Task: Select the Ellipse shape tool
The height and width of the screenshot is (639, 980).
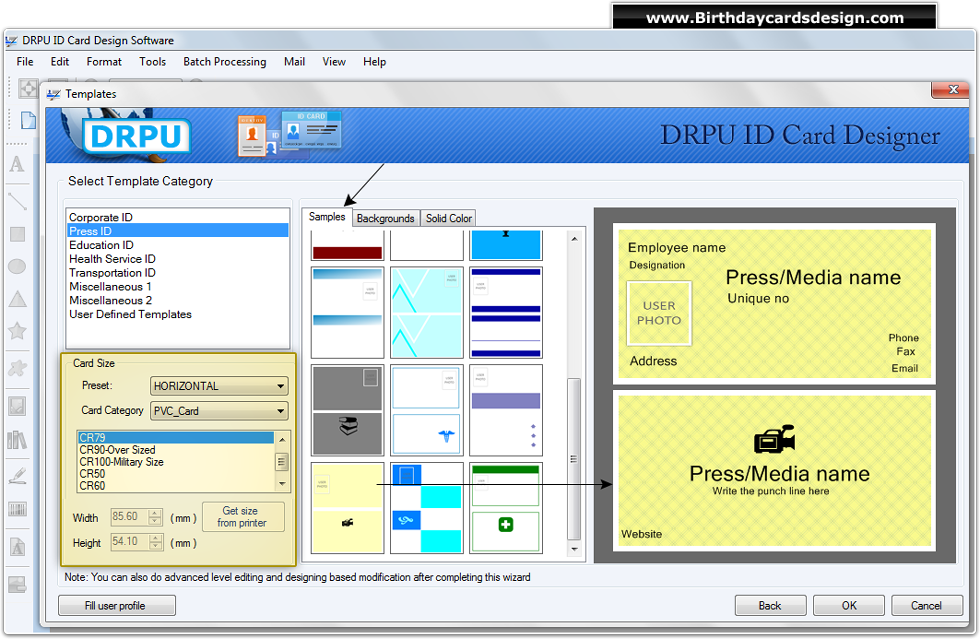Action: (x=17, y=266)
